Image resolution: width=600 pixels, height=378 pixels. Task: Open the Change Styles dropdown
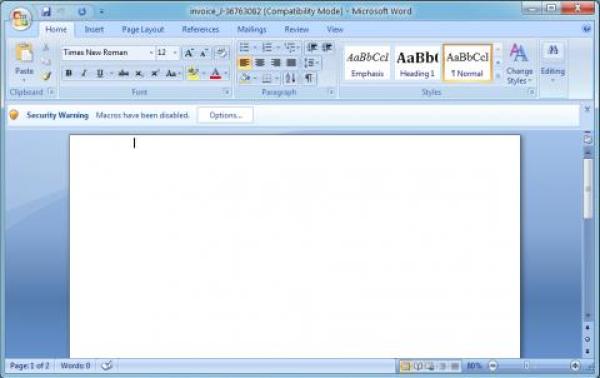coord(519,64)
